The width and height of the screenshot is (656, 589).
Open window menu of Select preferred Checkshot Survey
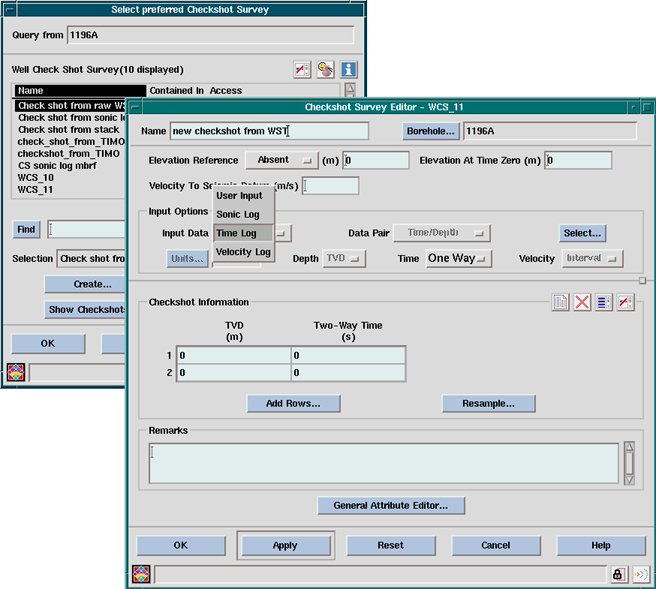coord(9,10)
